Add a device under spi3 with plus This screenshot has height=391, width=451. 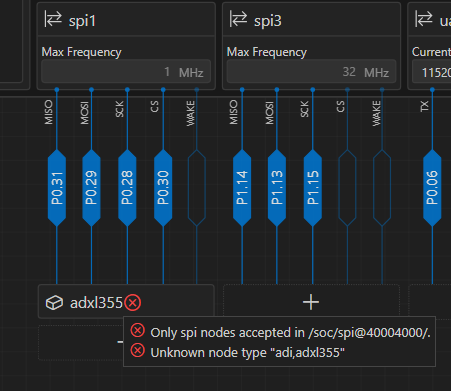(311, 302)
